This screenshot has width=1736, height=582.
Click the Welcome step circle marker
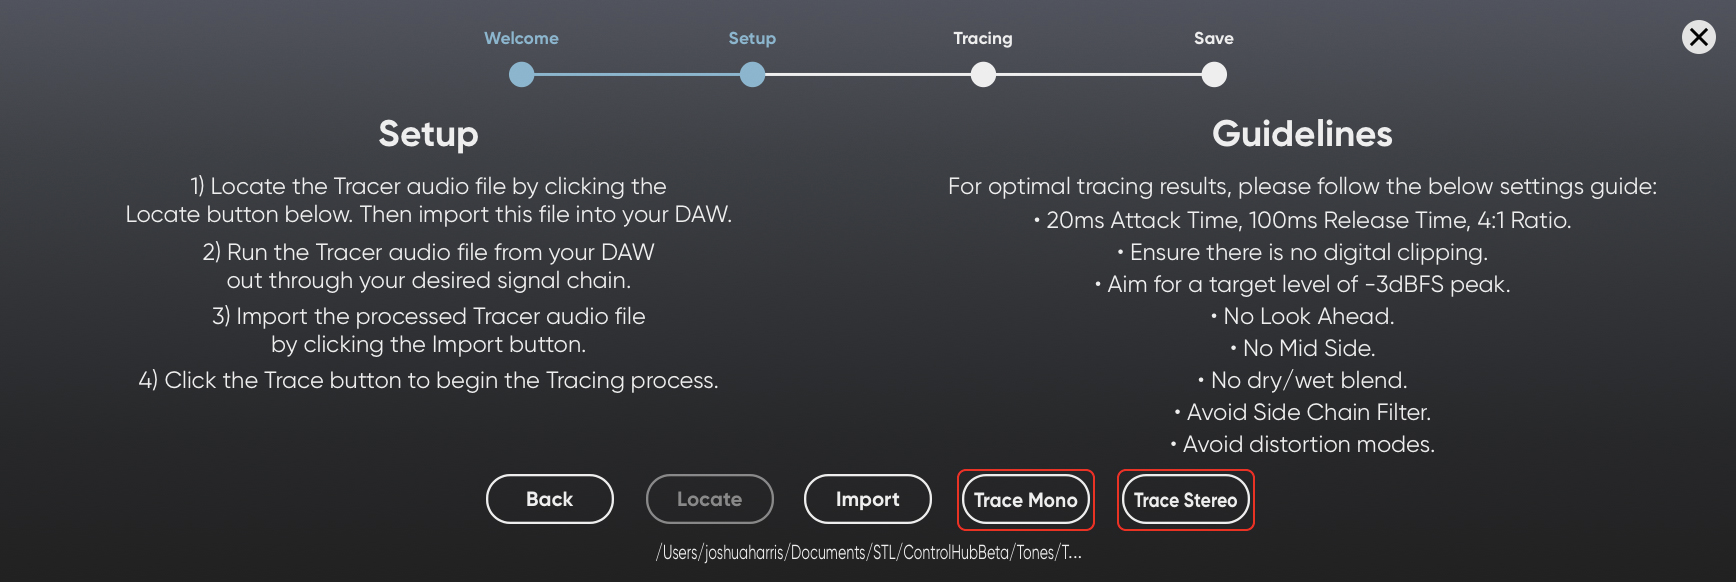pos(521,74)
